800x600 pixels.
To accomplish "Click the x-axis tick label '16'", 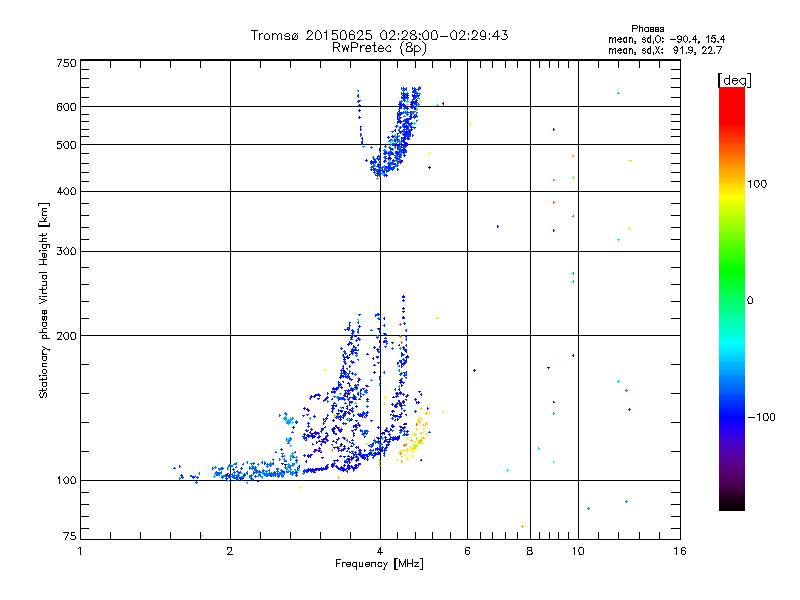I will 680,551.
